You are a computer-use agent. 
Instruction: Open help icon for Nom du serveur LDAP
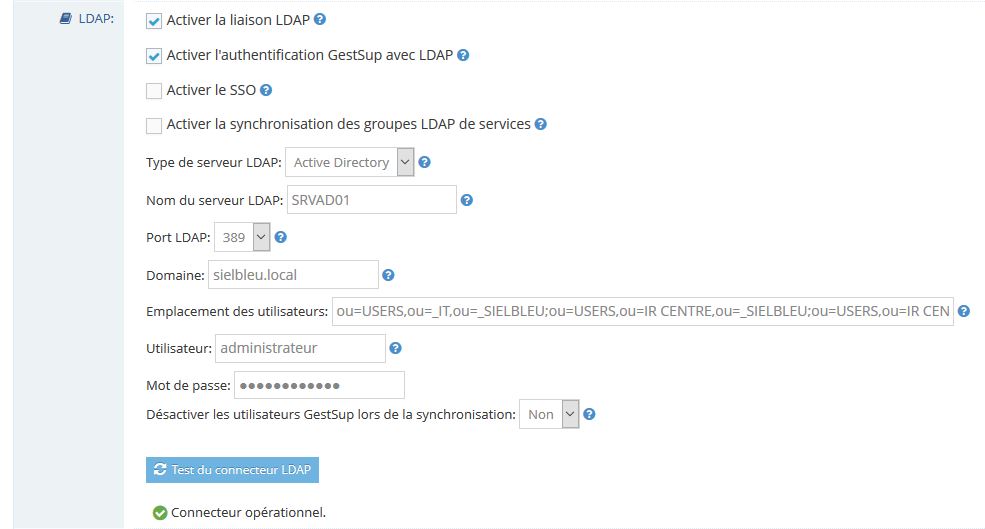pyautogui.click(x=467, y=200)
